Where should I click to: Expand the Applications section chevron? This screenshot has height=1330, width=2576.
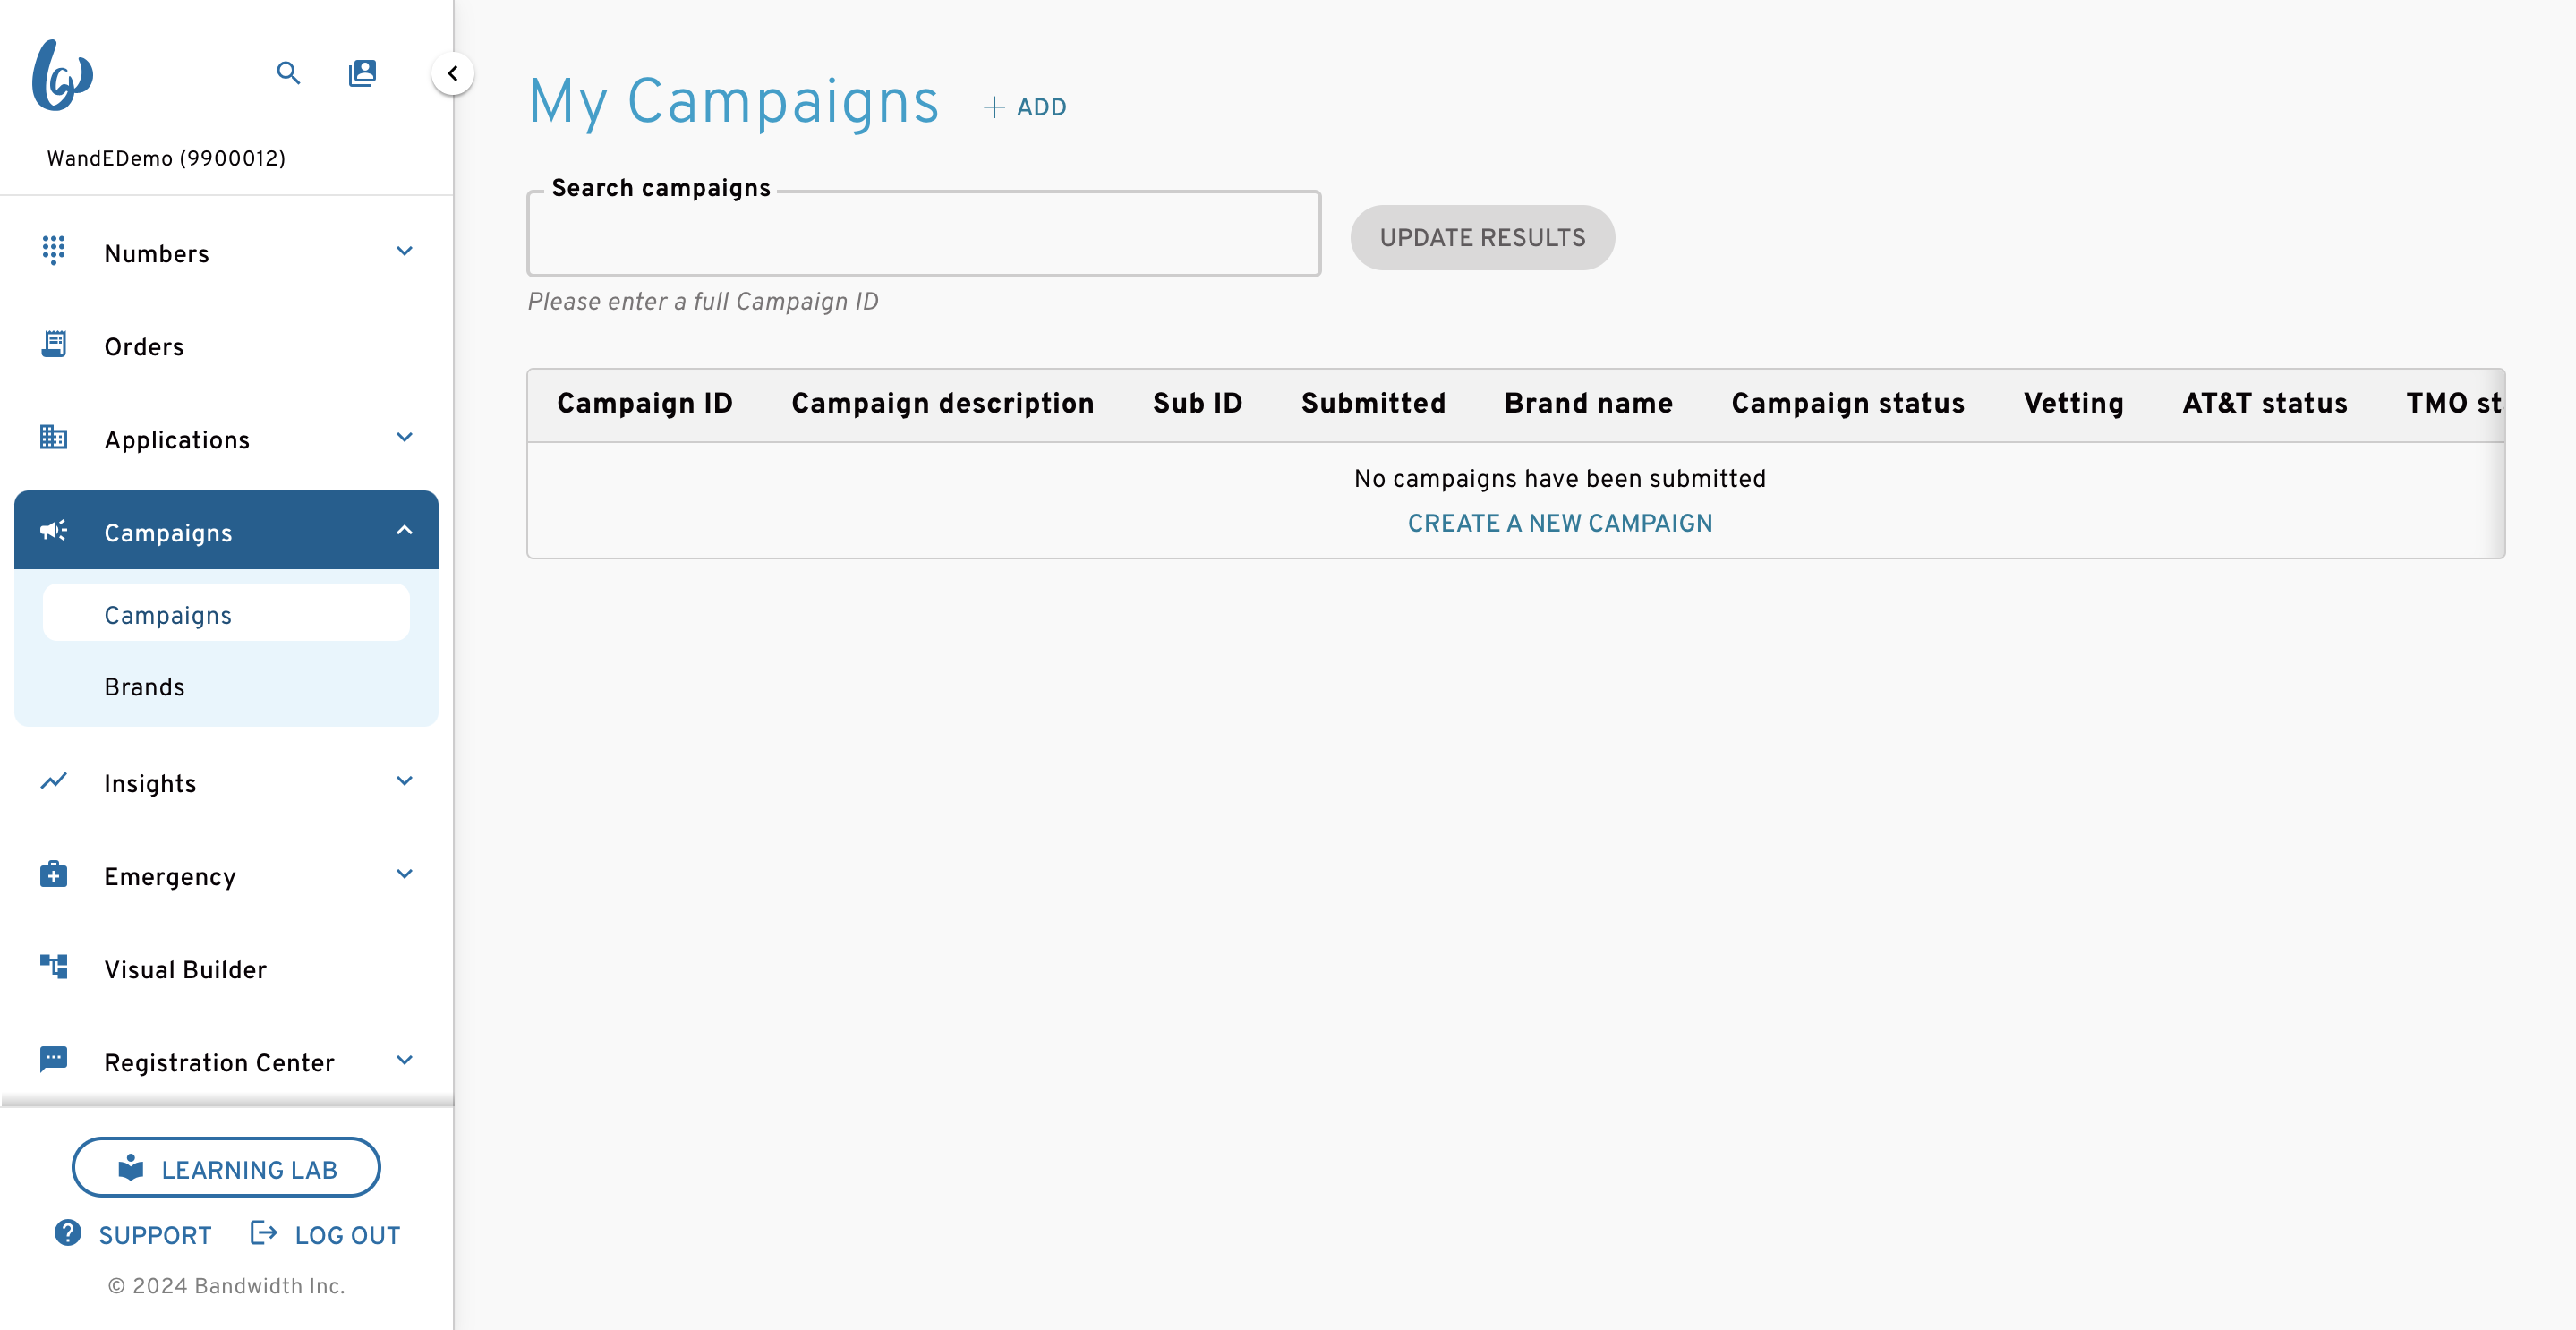pos(404,437)
